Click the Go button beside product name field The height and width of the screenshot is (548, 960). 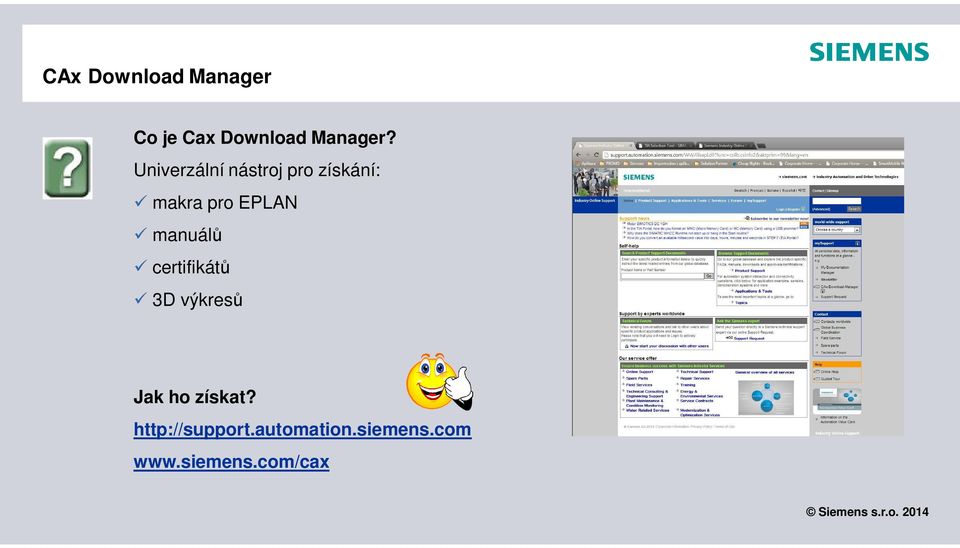(709, 276)
